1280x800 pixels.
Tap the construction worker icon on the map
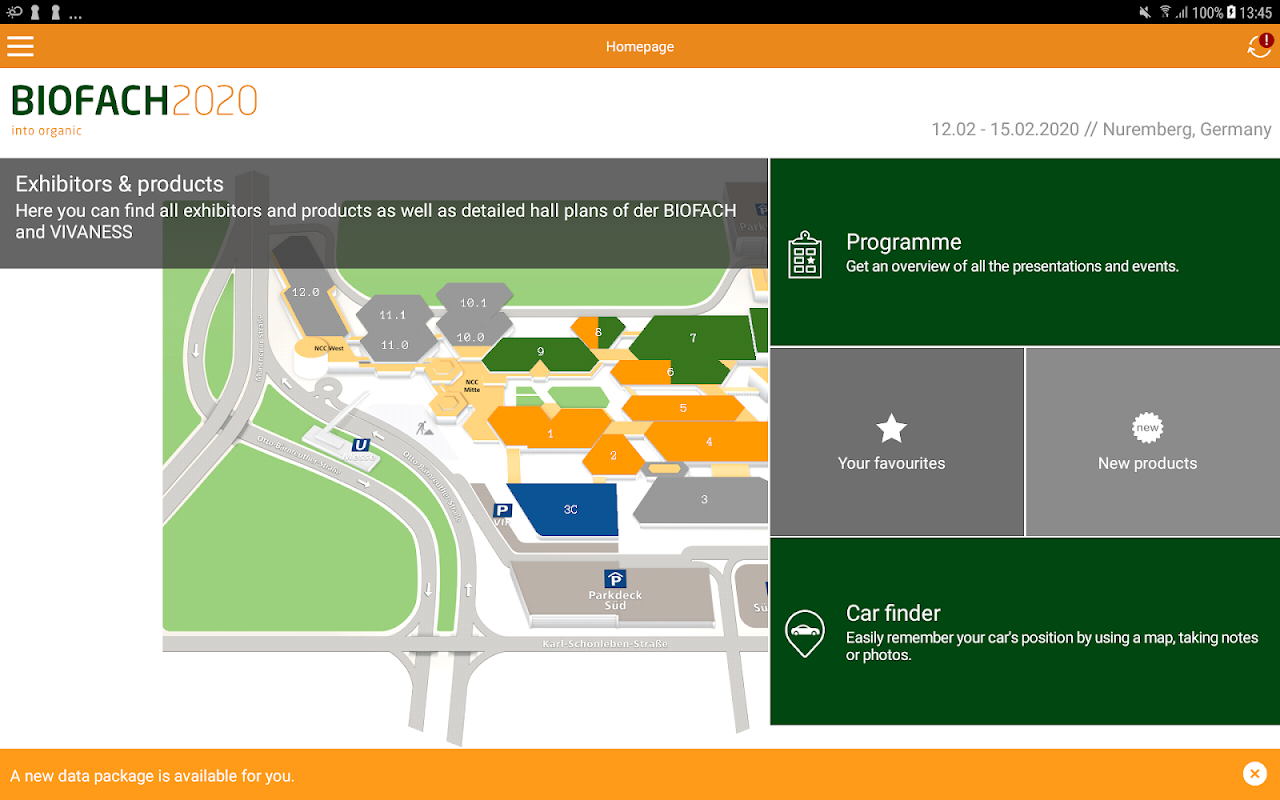pyautogui.click(x=425, y=428)
